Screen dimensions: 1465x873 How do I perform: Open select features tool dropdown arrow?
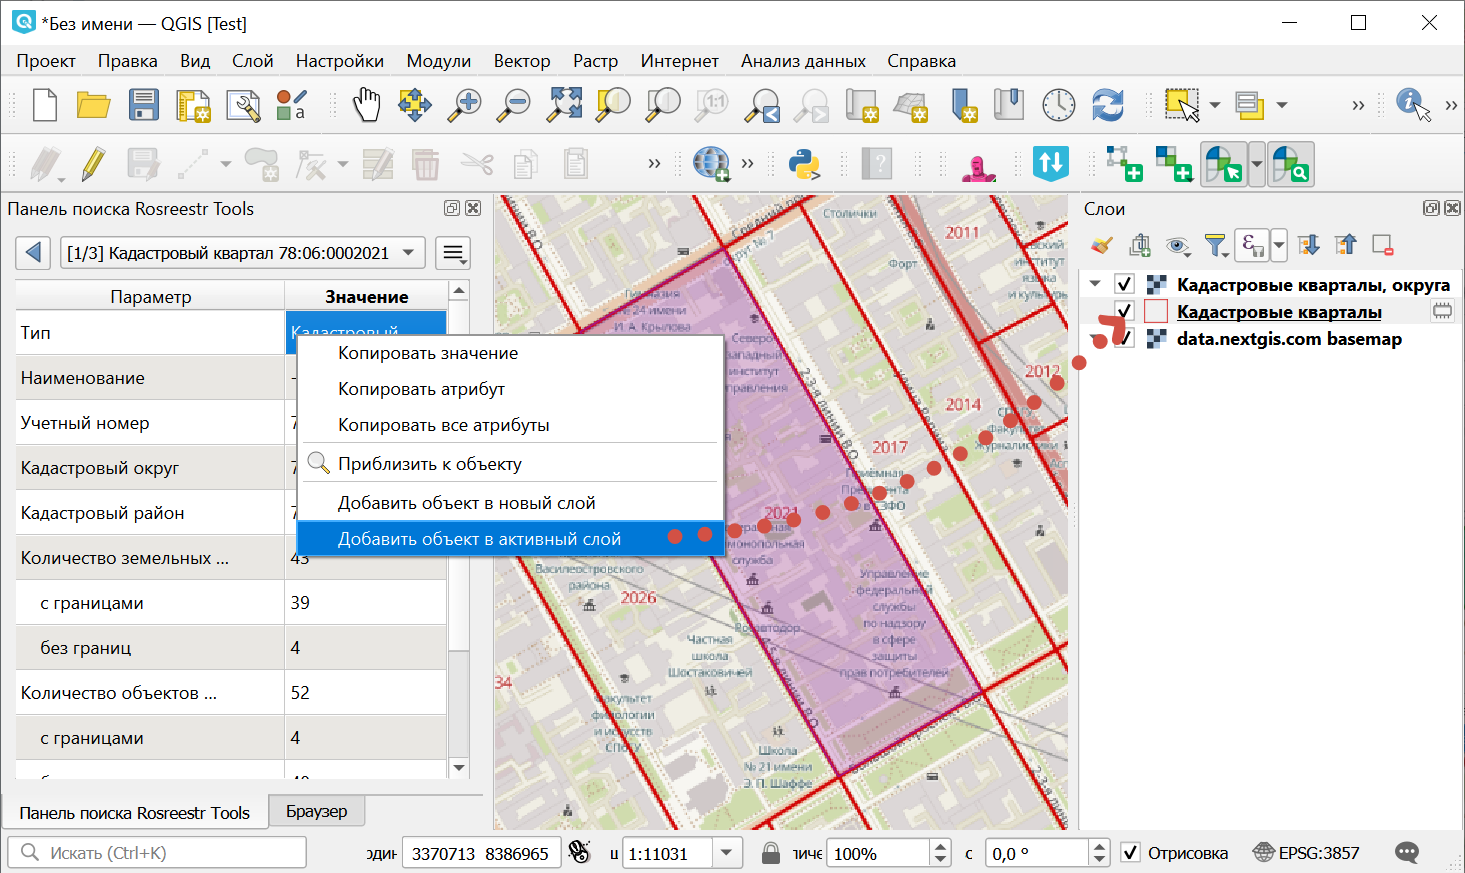(1215, 105)
